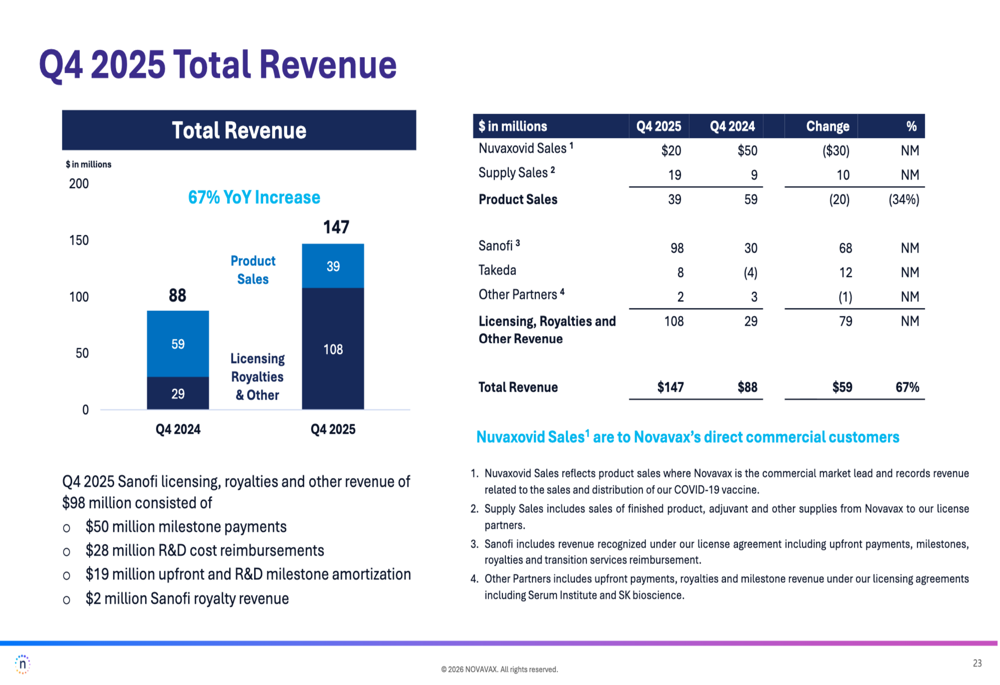Viewport: 1000px width, 685px height.
Task: Select the Q4 2025 Total Revenue slide title
Action: [x=217, y=65]
